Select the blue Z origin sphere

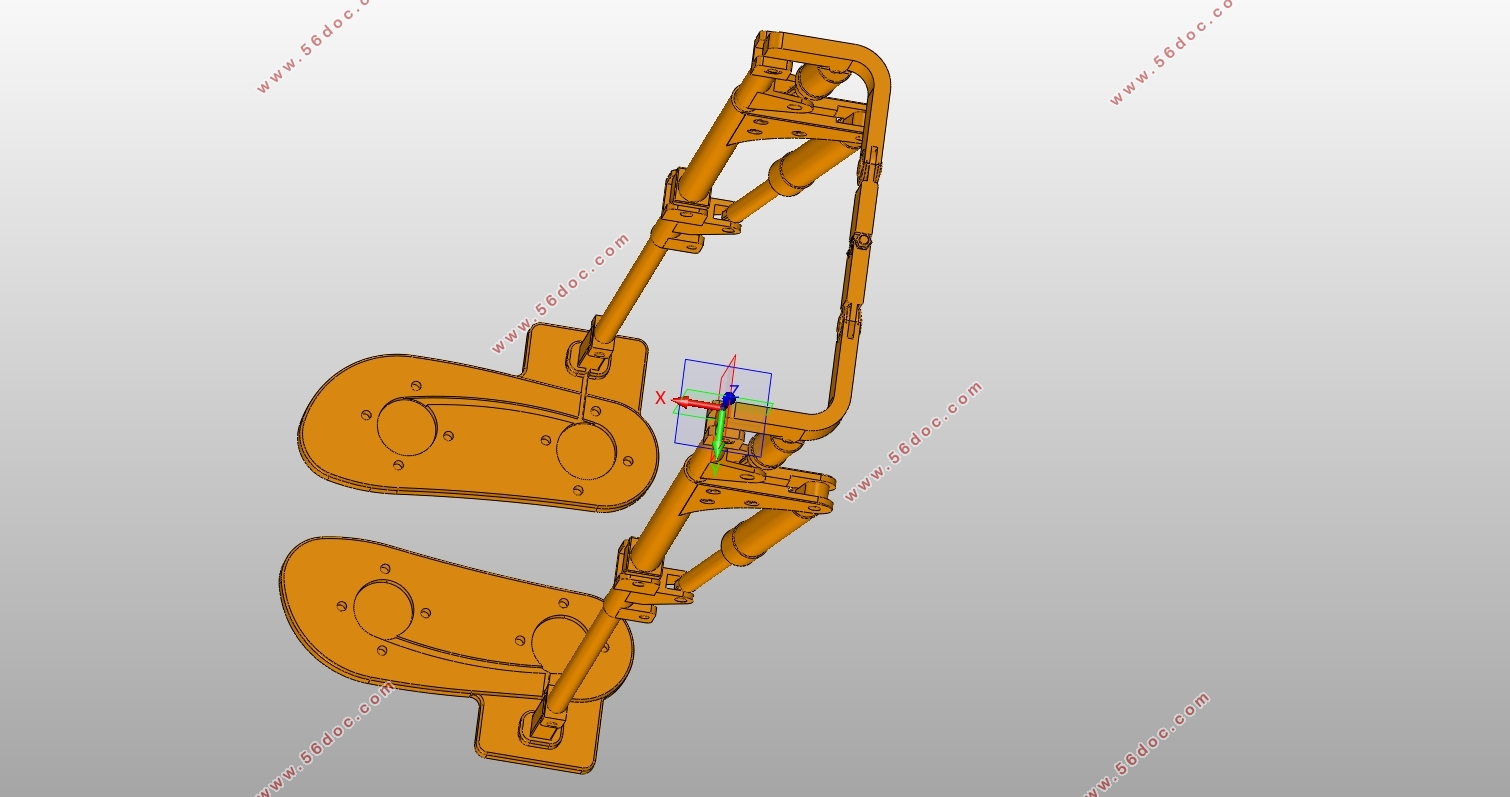pos(729,399)
